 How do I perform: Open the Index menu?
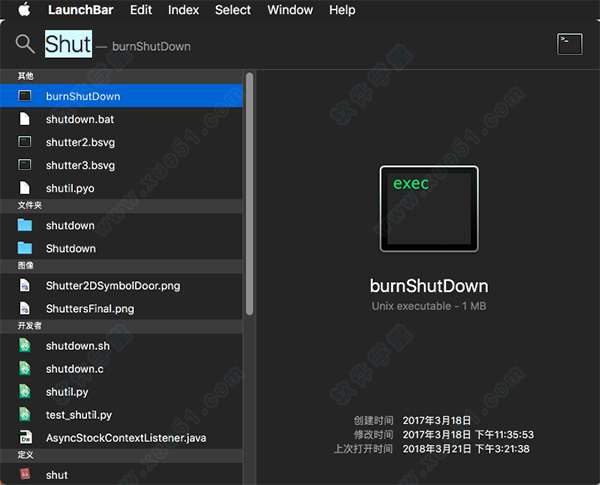coord(183,10)
